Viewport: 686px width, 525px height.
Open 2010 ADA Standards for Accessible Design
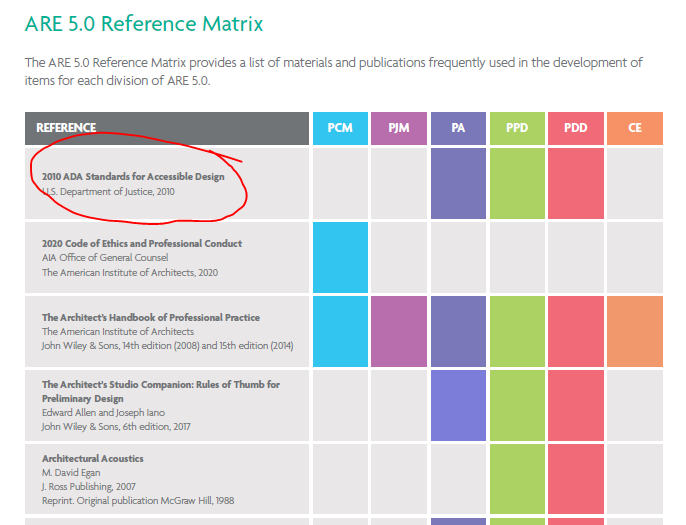coord(133,177)
